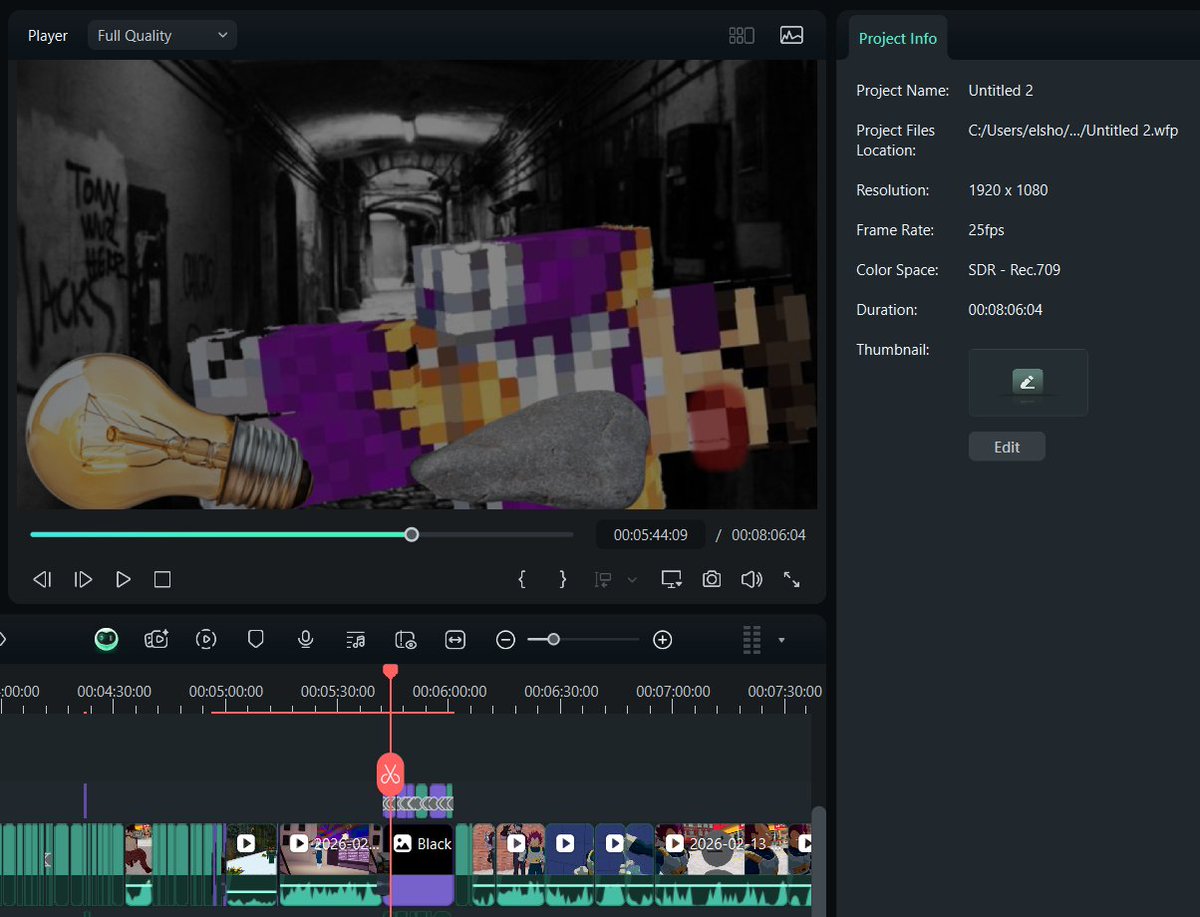Viewport: 1200px width, 917px height.
Task: Open the Full Quality playback dropdown
Action: (x=162, y=35)
